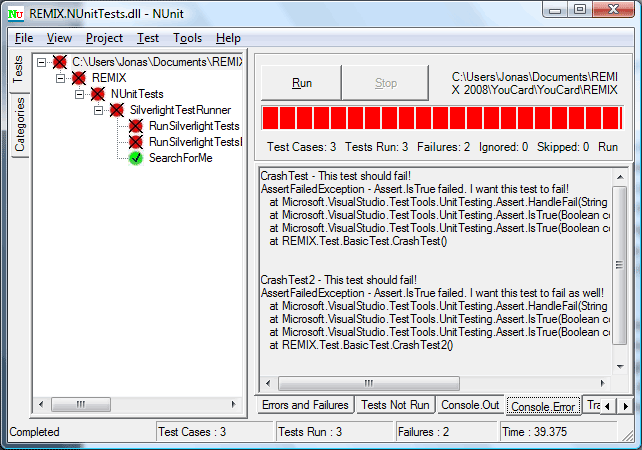
Task: Collapse the NUnitTests tree node
Action: pyautogui.click(x=79, y=94)
